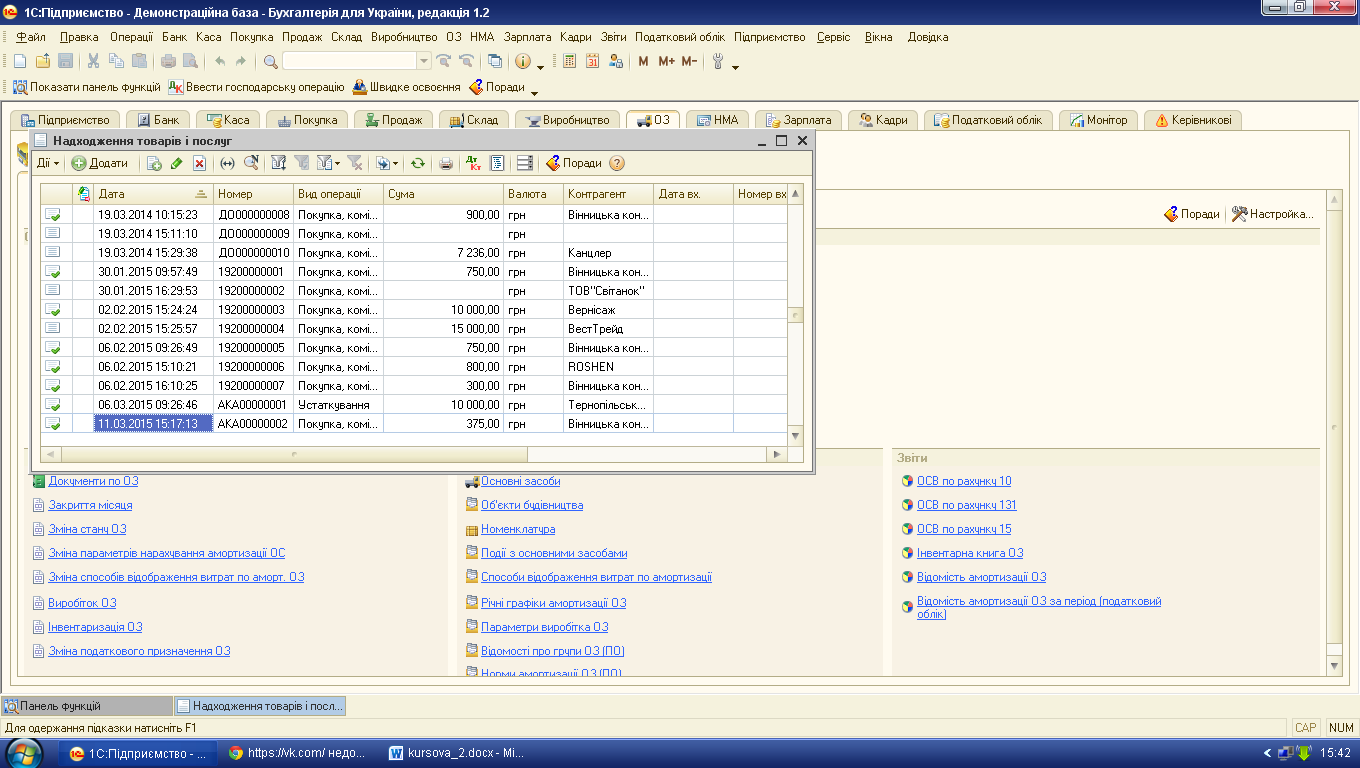Click the date interval icon in list toolbar
The image size is (1360, 768).
pyautogui.click(x=227, y=163)
